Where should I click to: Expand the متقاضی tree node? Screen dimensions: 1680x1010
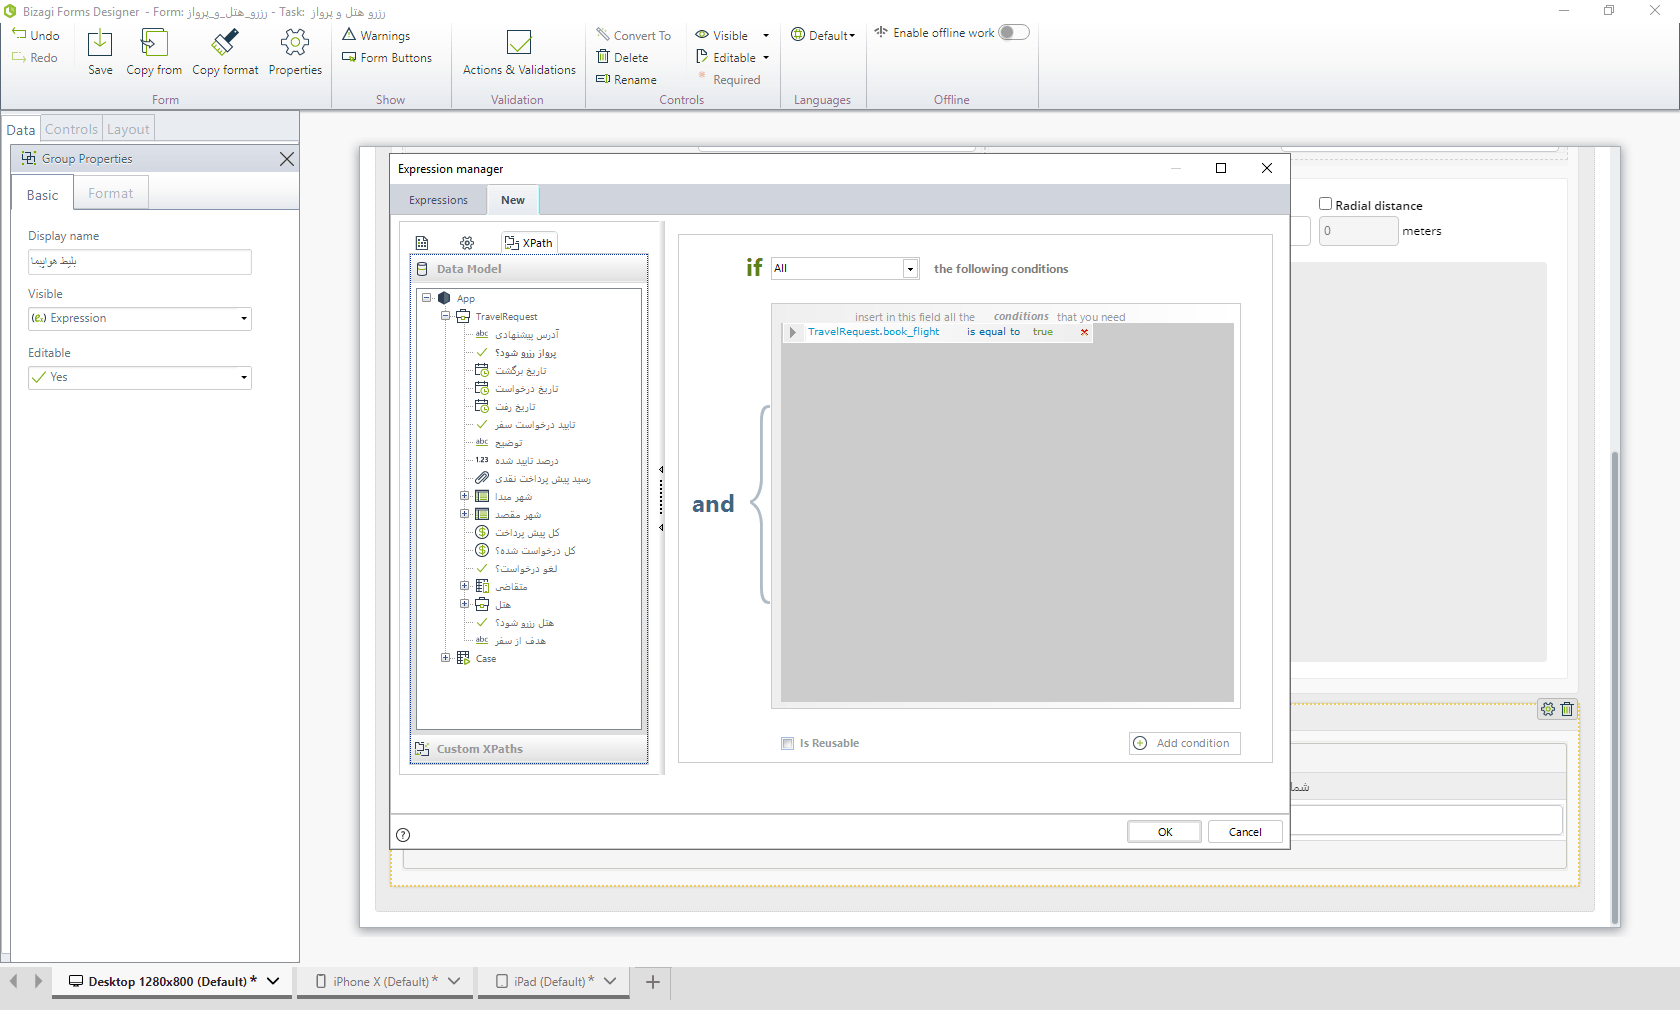(x=464, y=586)
